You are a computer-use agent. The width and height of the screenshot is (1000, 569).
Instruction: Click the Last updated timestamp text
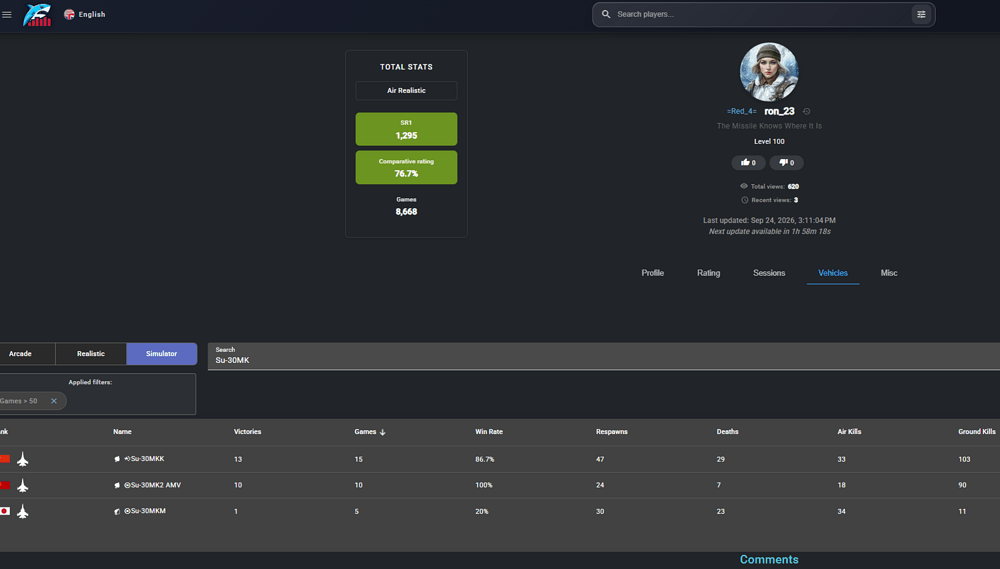click(768, 220)
